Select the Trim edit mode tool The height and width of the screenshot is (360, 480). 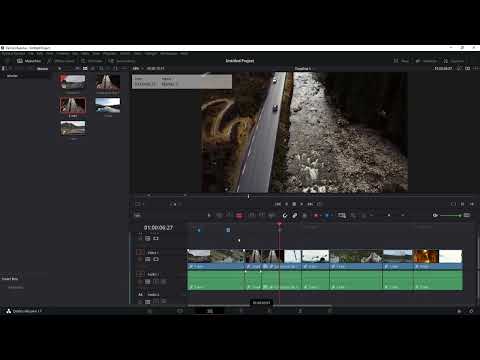[x=219, y=216]
